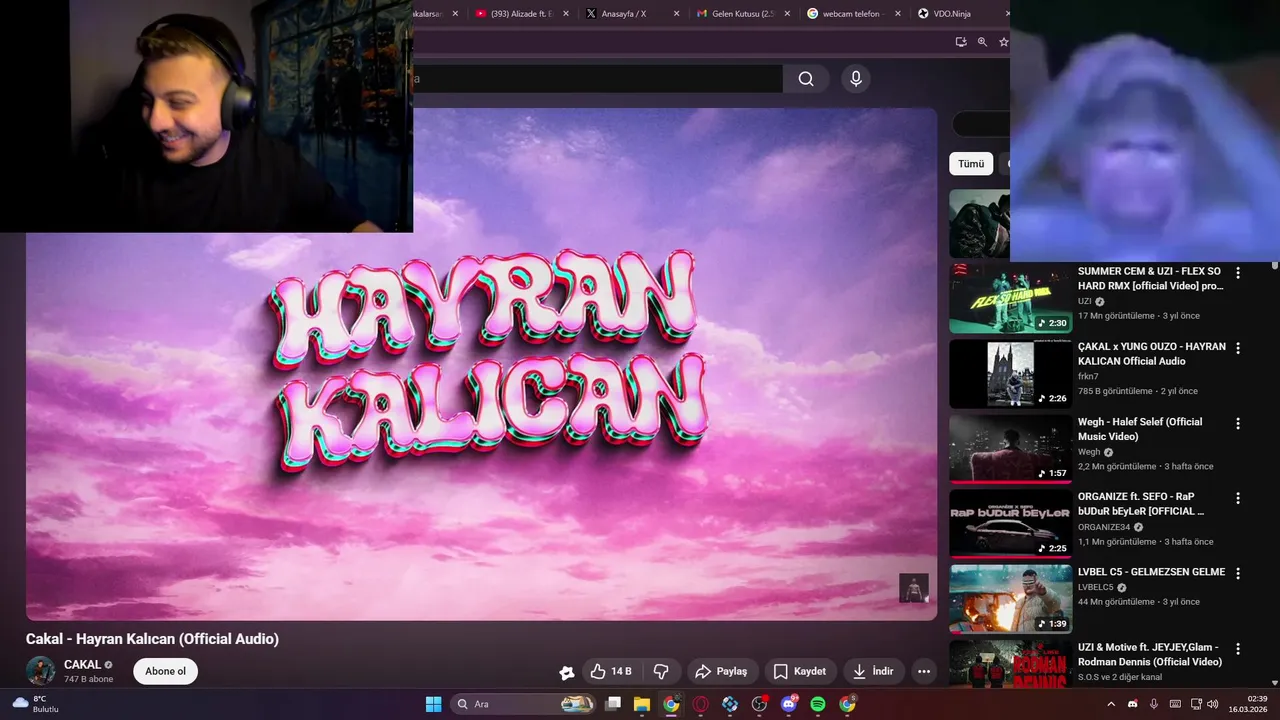Download video with the İndir button
This screenshot has height=720, width=1280.
[873, 671]
